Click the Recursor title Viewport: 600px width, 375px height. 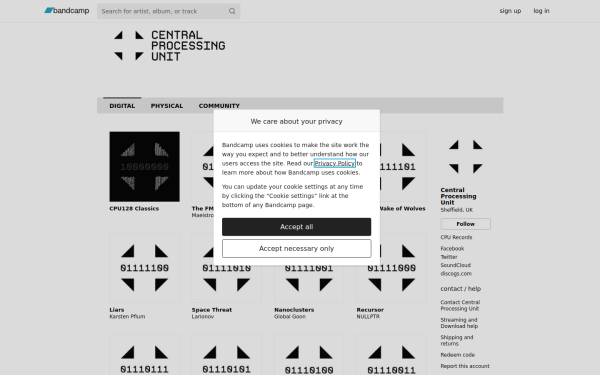[370, 310]
